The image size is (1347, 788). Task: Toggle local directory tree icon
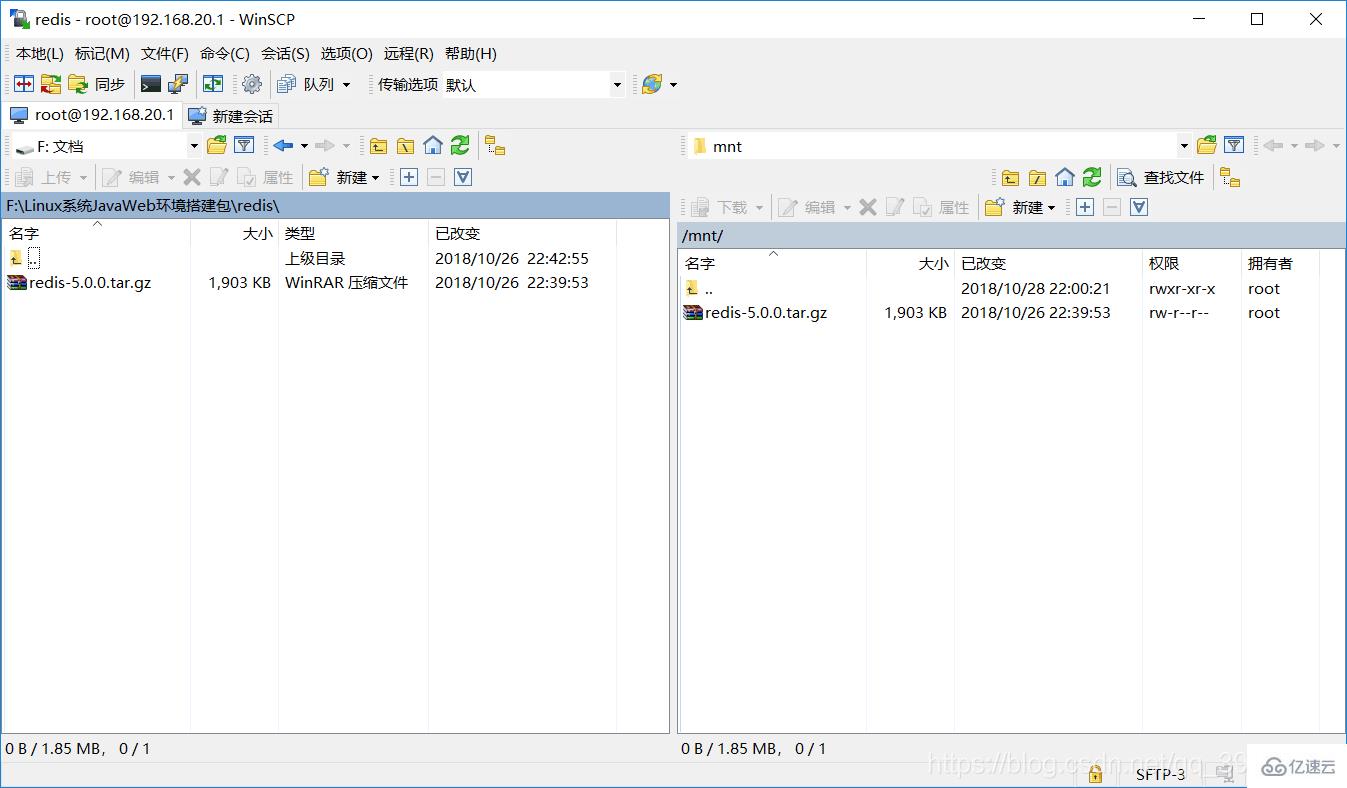point(495,146)
